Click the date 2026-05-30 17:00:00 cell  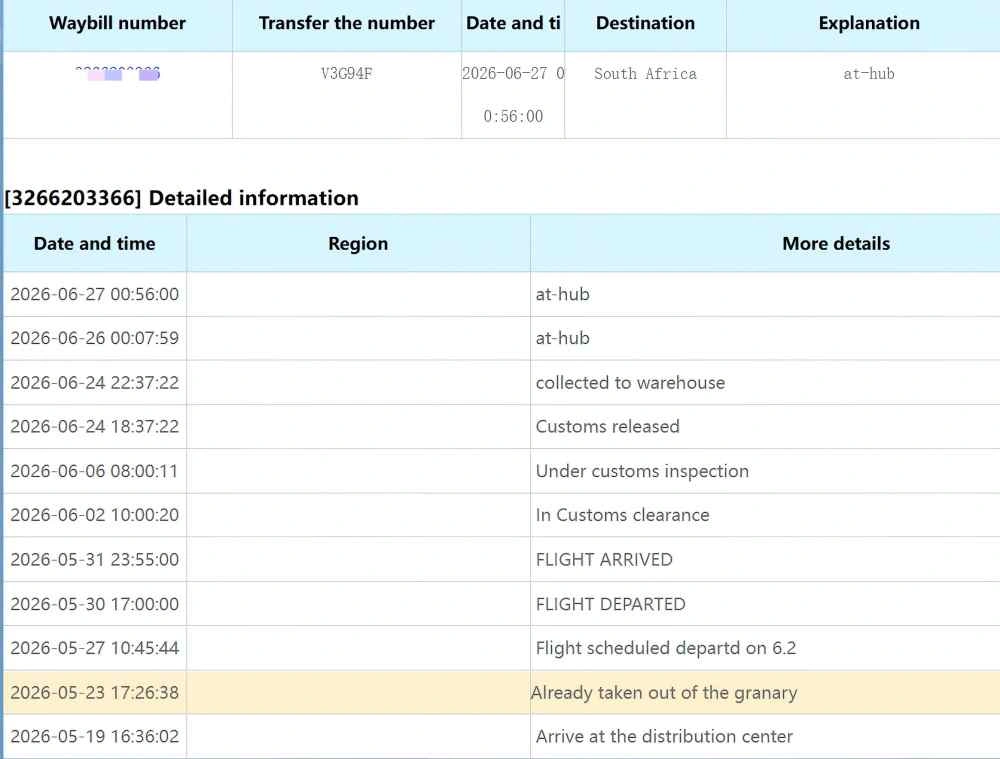94,604
